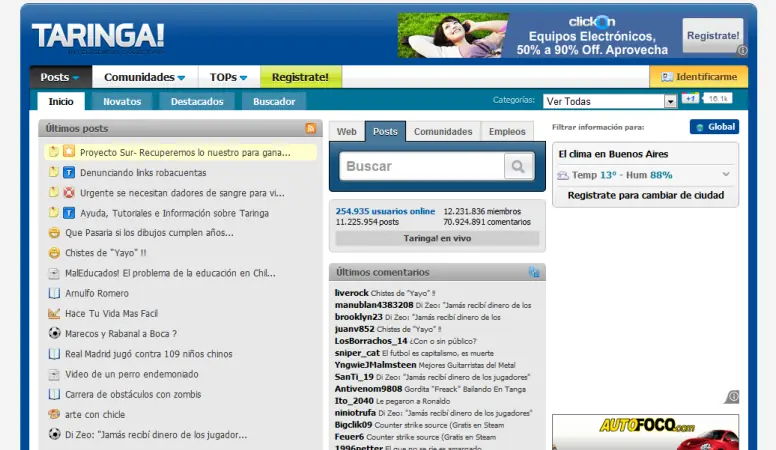Click the weather cloud icon next to Temp
Screen dimensions: 776x450
point(563,175)
